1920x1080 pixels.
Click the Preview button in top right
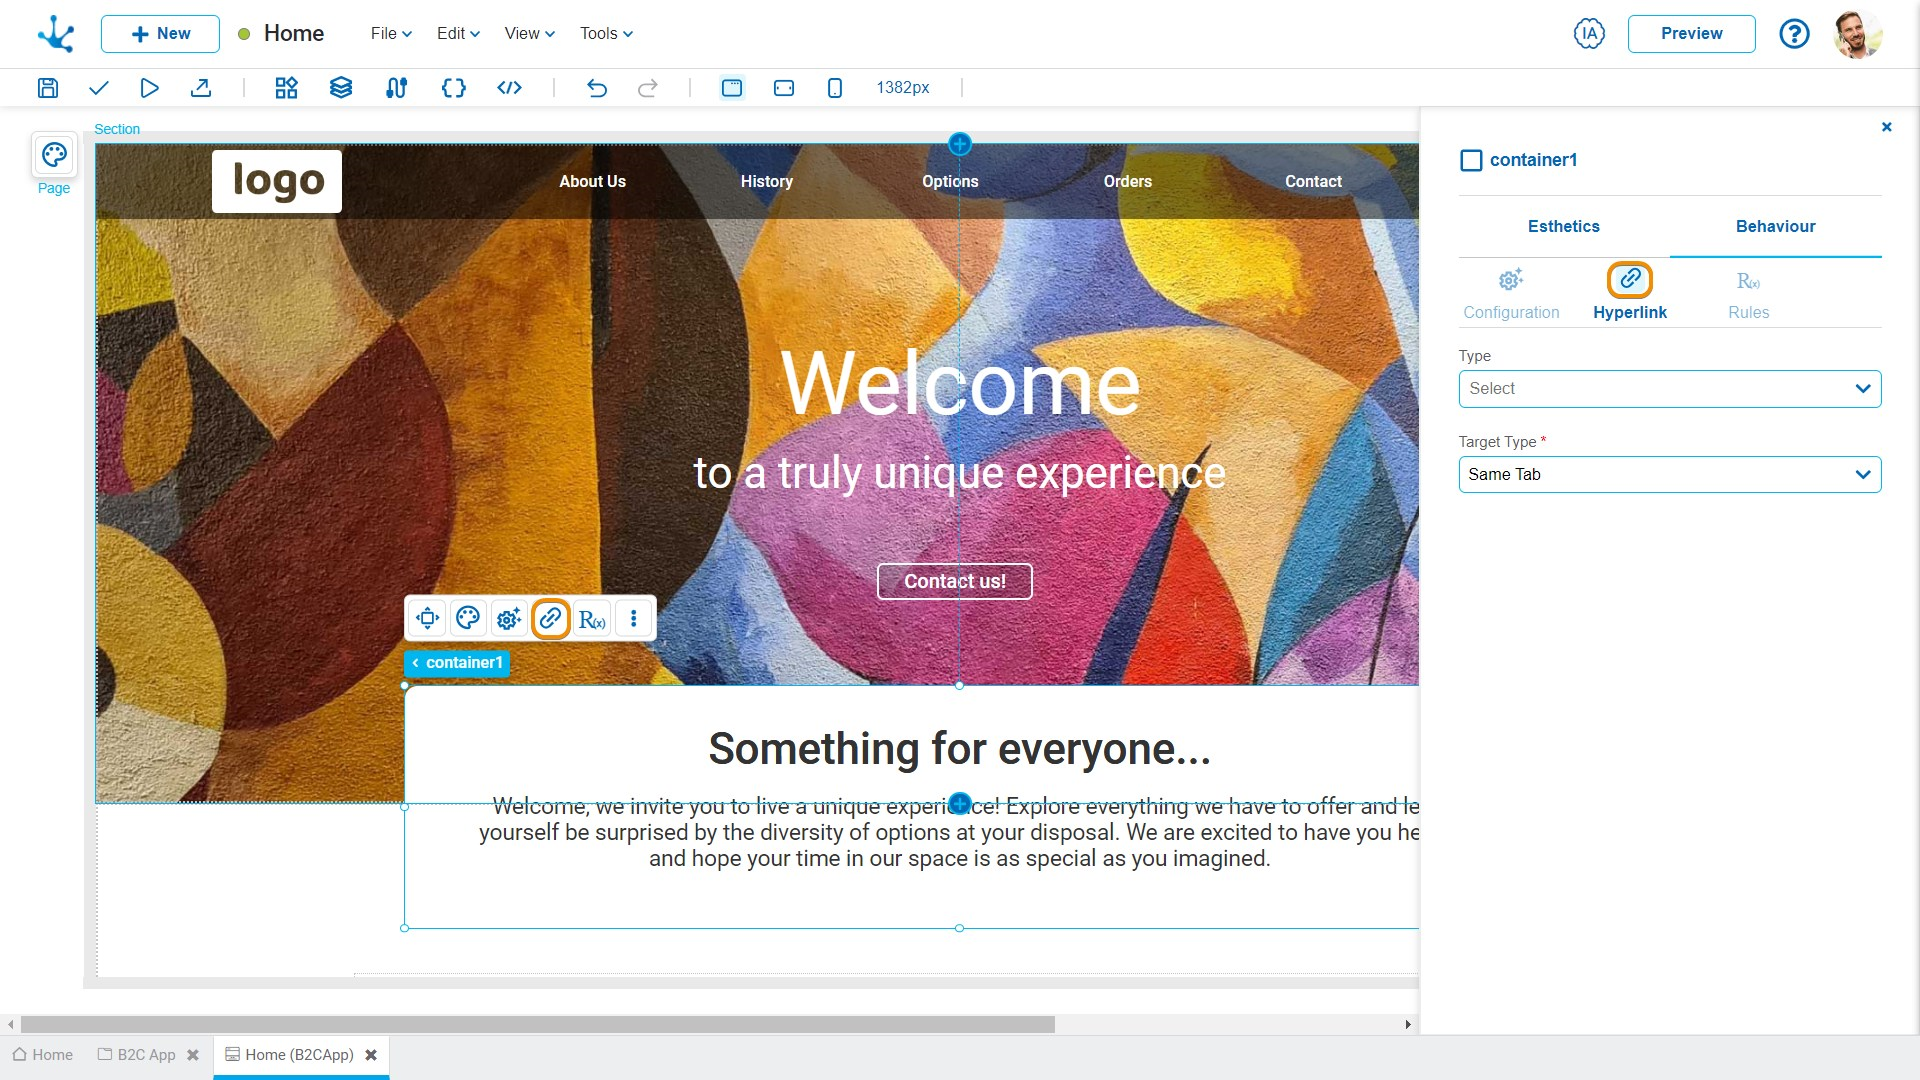[1691, 33]
